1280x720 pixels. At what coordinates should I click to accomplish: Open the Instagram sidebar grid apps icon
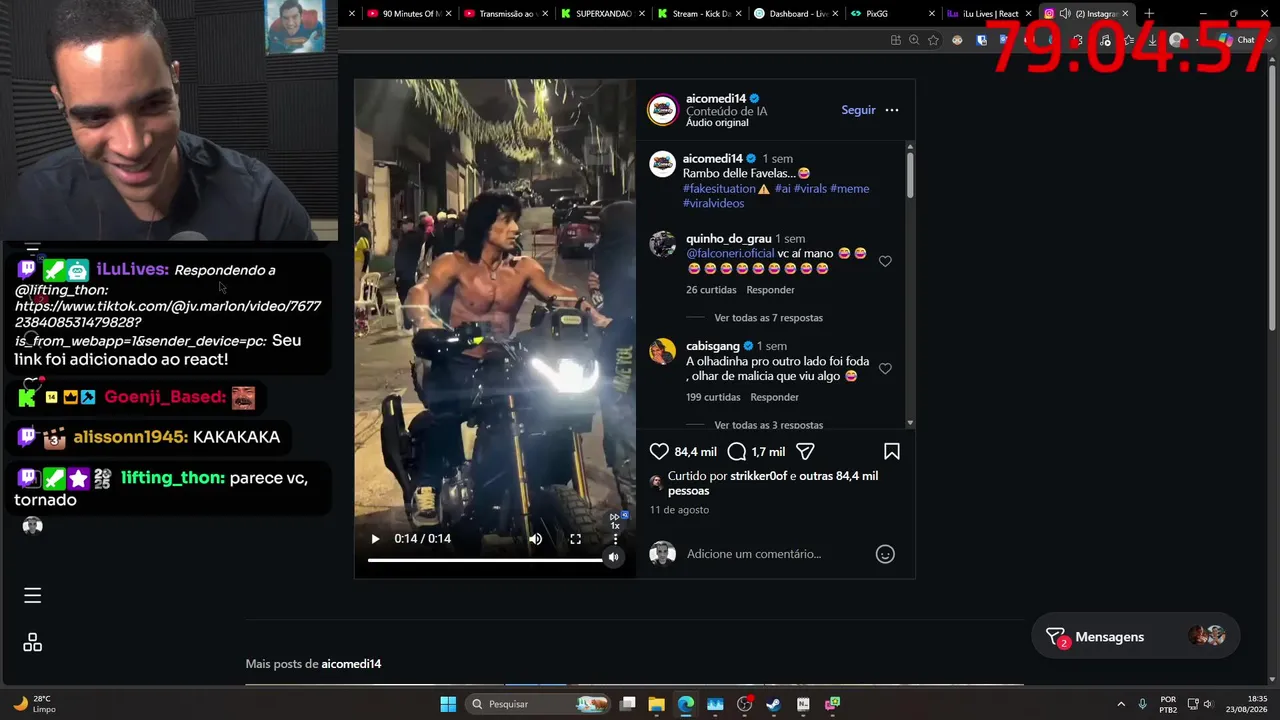tap(33, 643)
